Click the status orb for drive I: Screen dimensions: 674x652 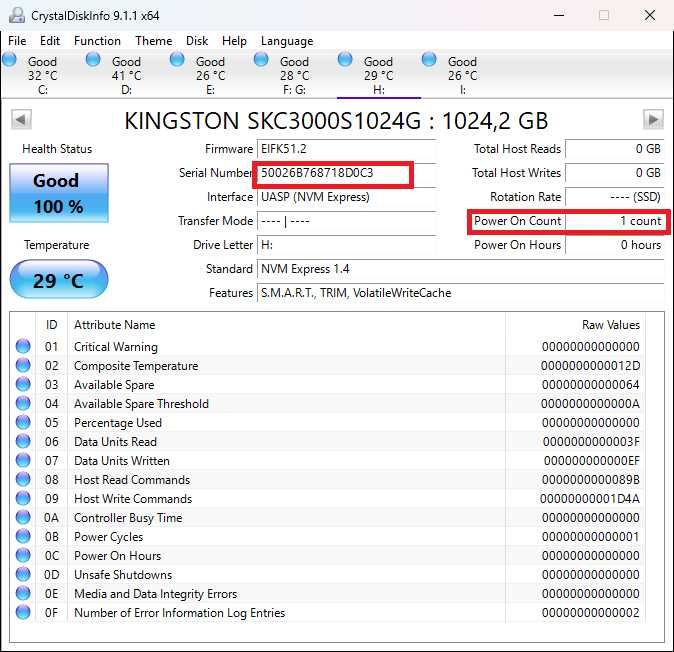[429, 59]
